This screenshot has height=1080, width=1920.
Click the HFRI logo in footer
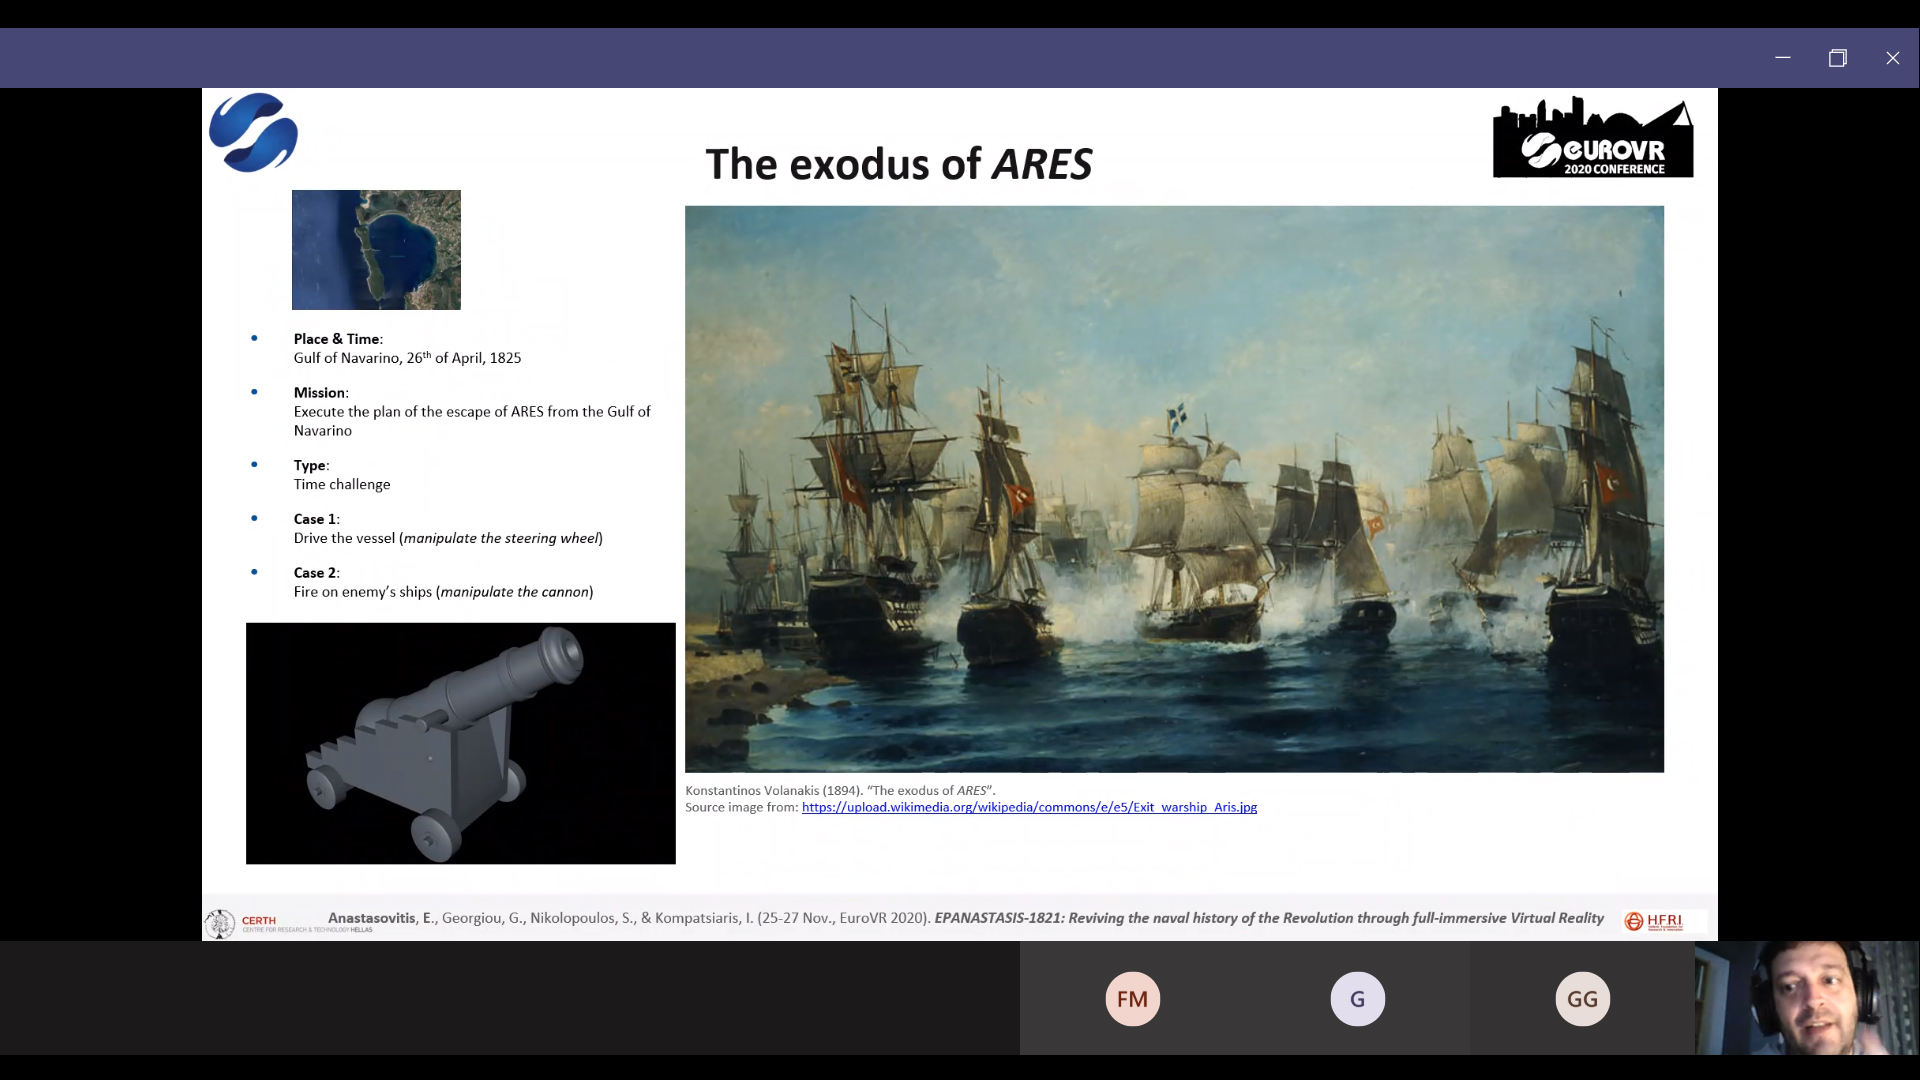click(x=1655, y=921)
